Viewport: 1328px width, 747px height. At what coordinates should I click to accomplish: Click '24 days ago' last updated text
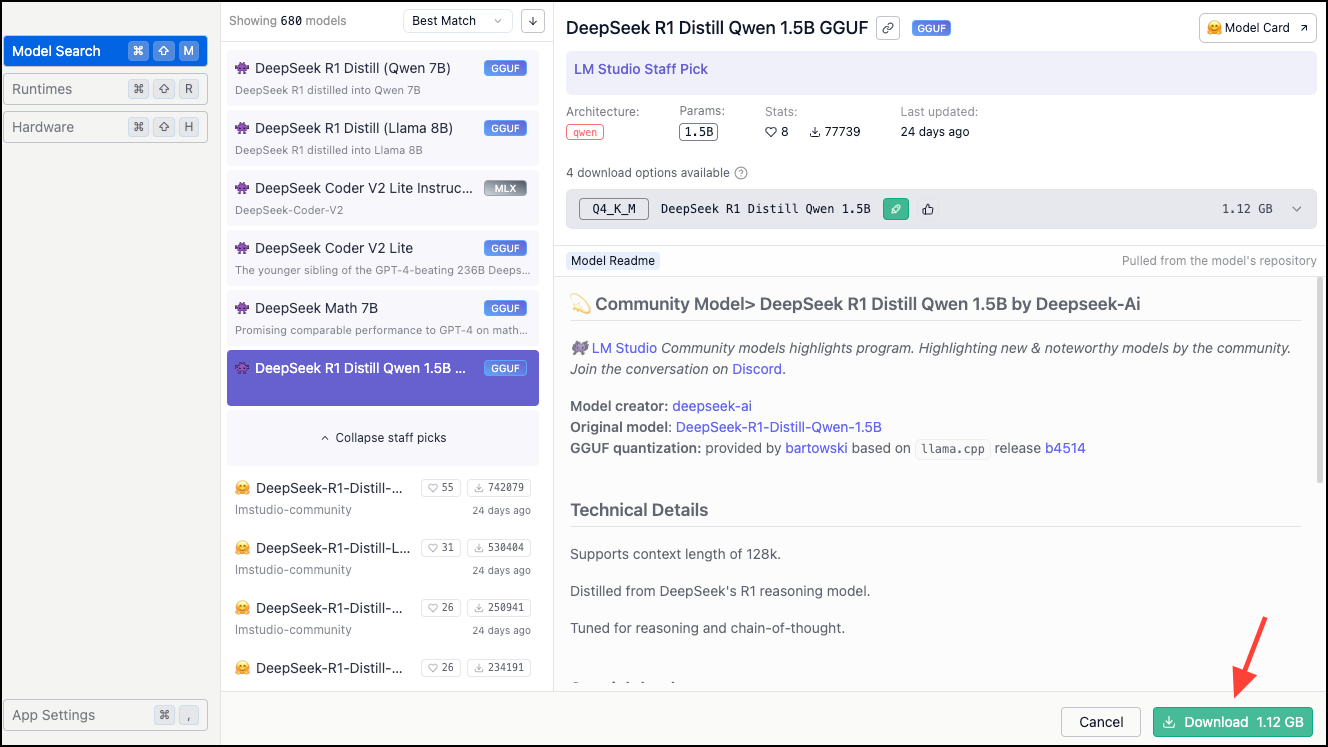tap(935, 132)
